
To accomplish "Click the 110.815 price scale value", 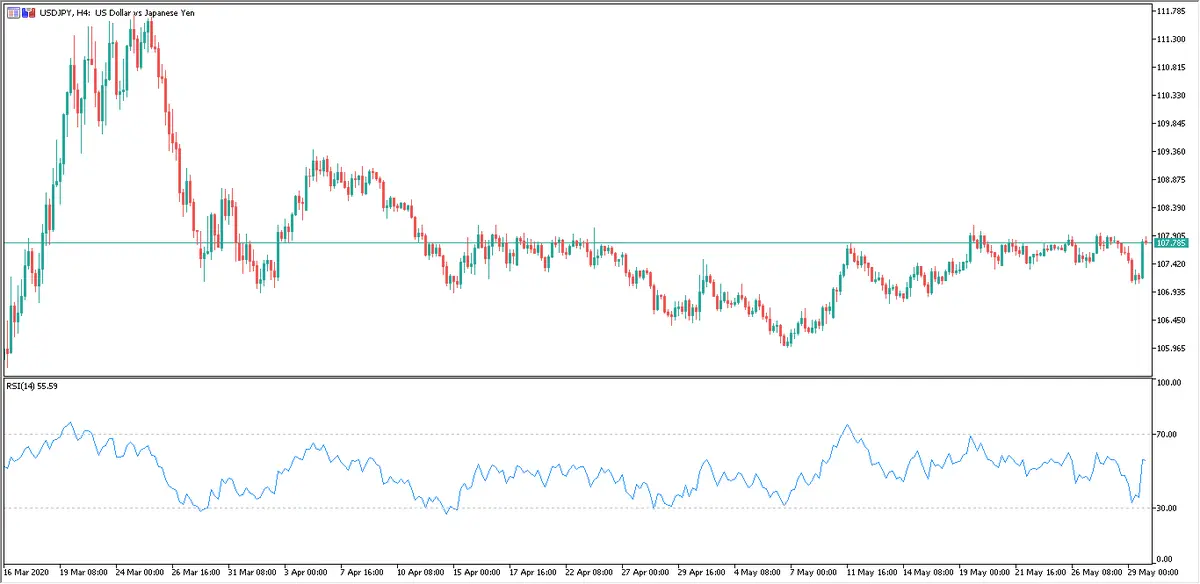I will [1171, 67].
